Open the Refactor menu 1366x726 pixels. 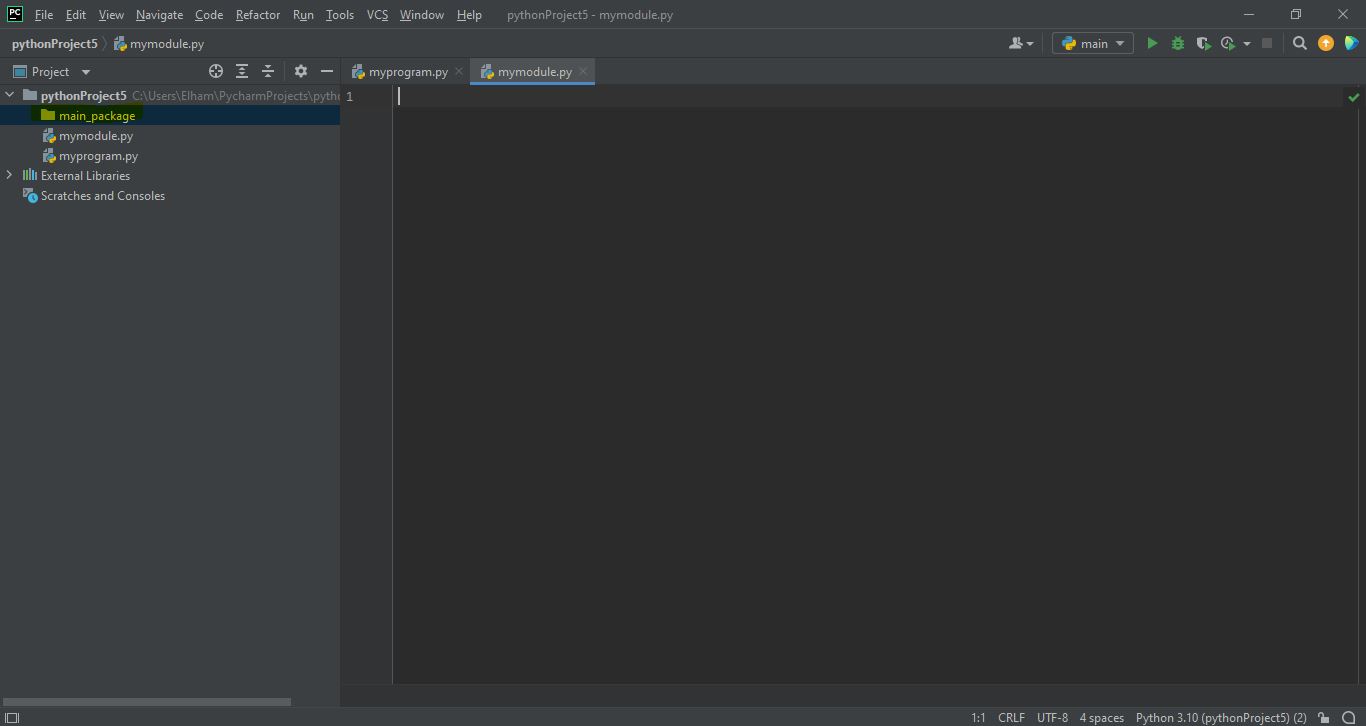click(x=257, y=14)
